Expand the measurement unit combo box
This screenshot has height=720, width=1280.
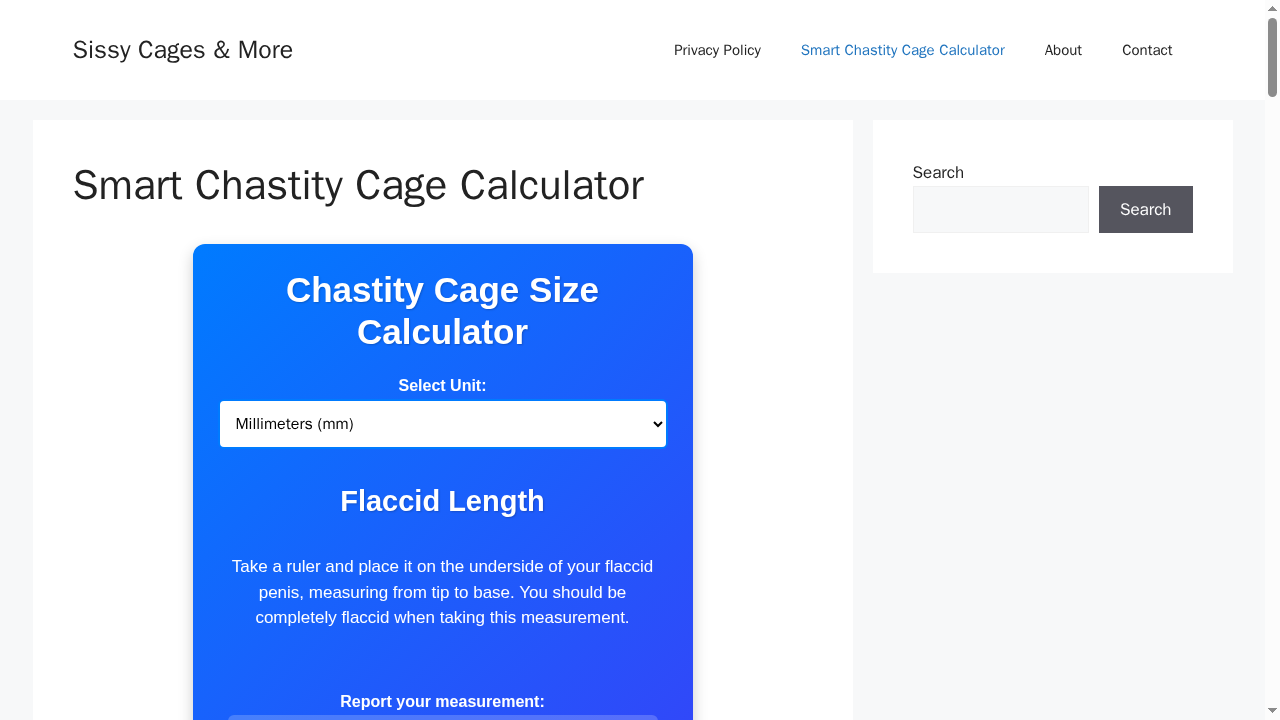tap(442, 424)
